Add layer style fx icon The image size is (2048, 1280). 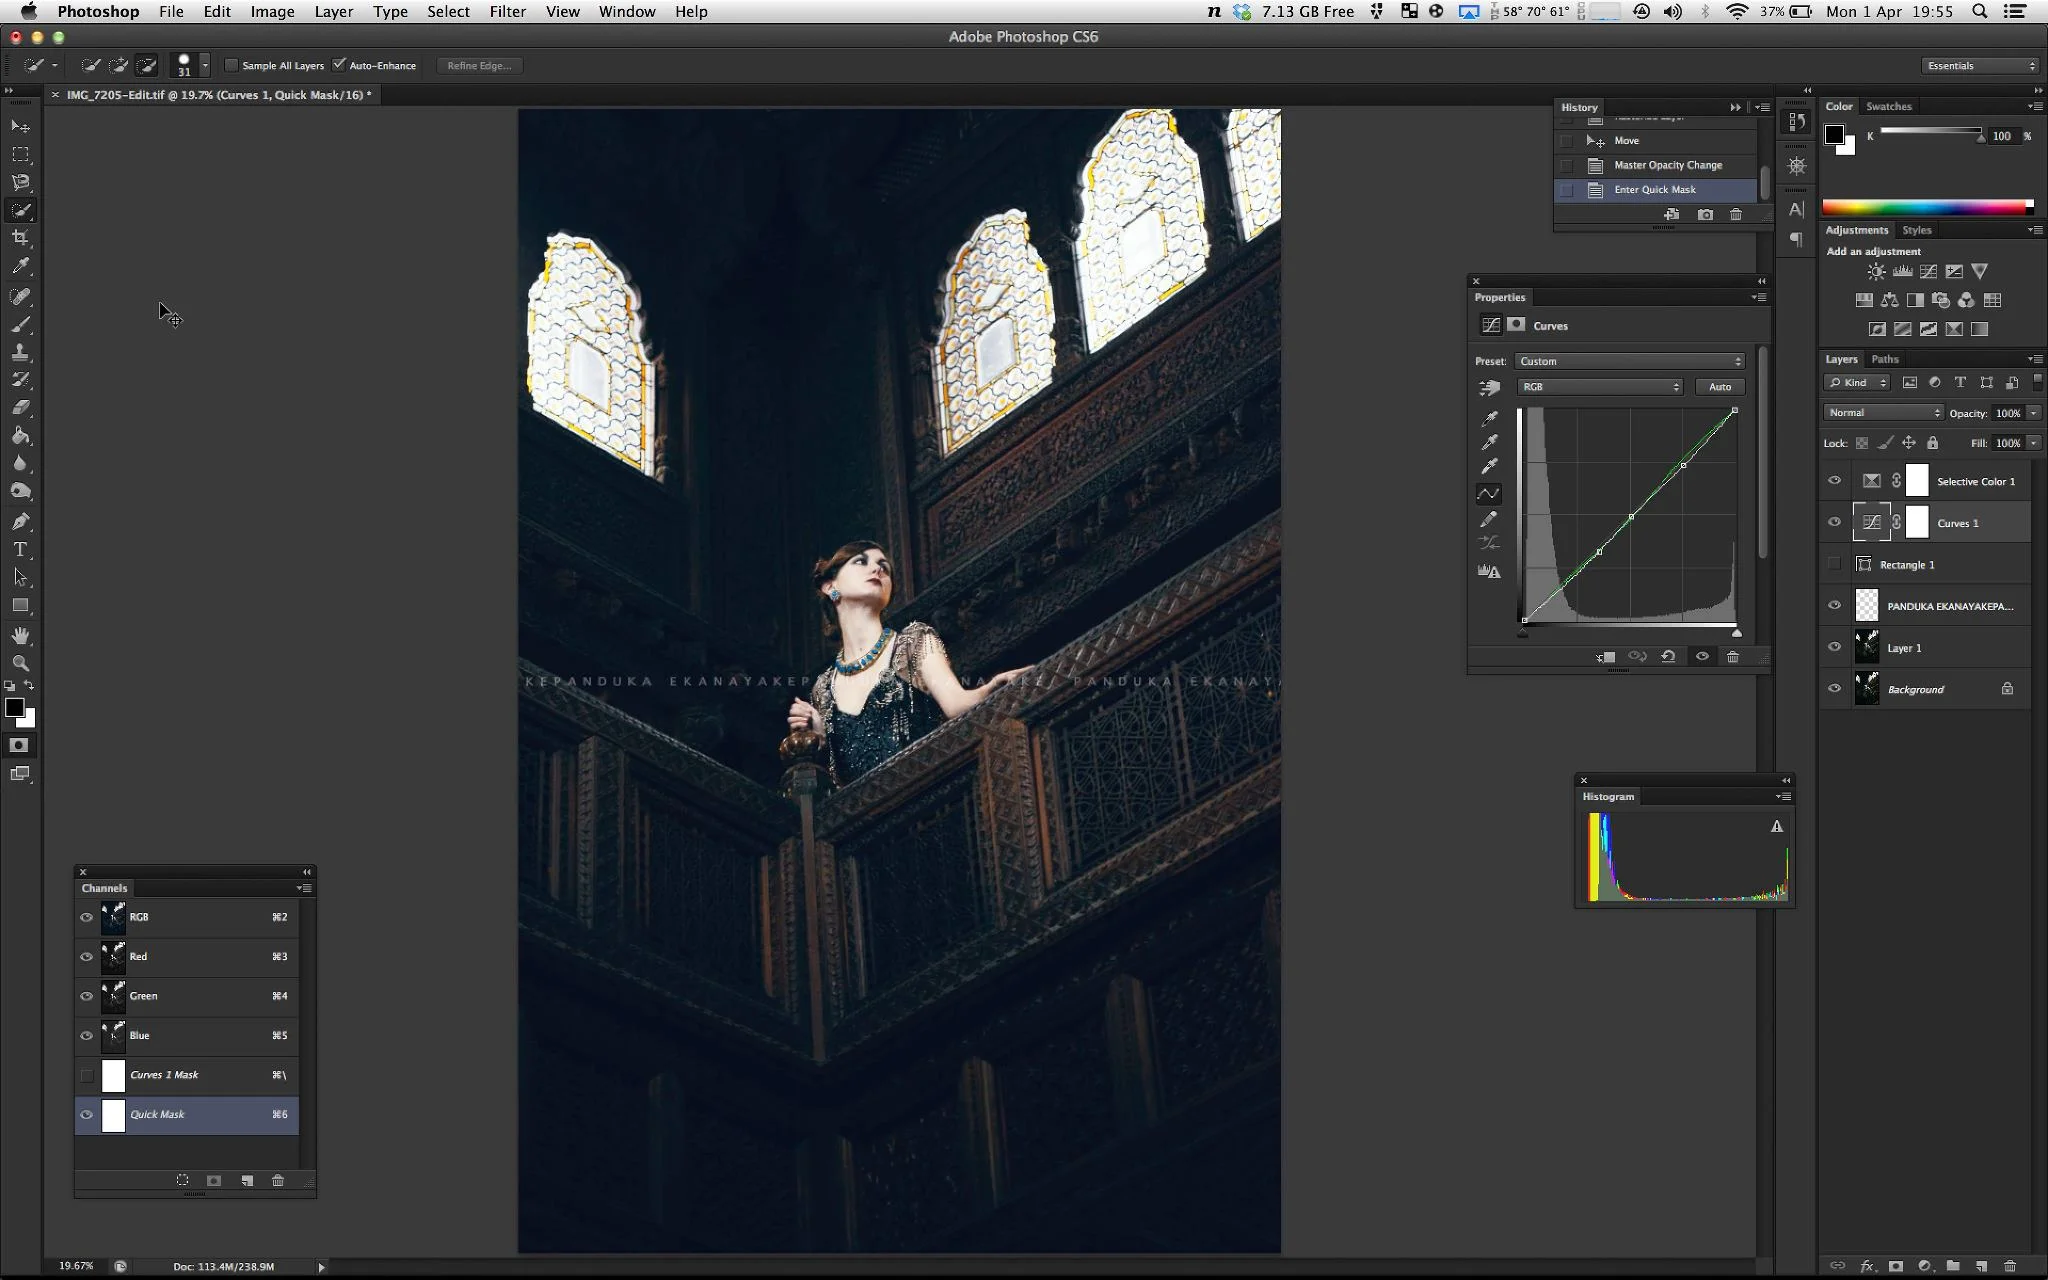pyautogui.click(x=1866, y=1266)
